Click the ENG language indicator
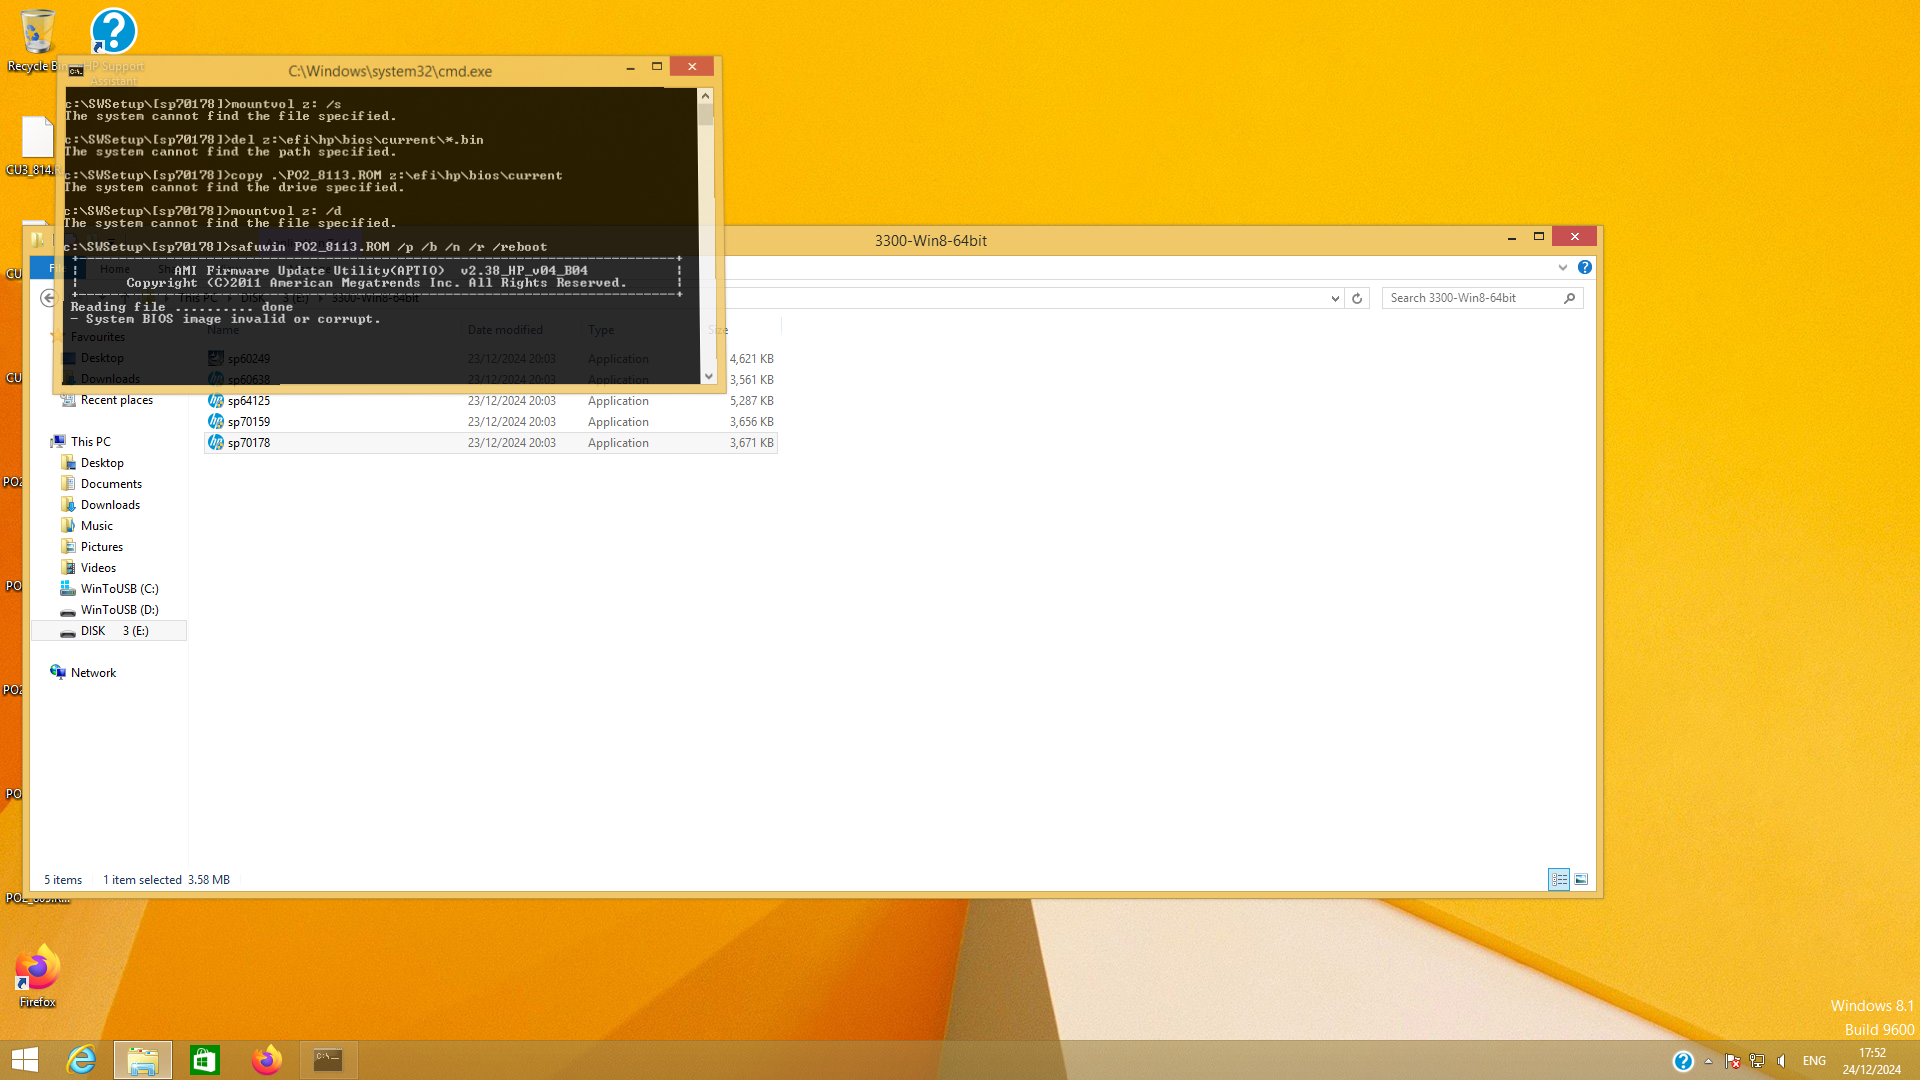This screenshot has height=1080, width=1920. (1814, 1061)
